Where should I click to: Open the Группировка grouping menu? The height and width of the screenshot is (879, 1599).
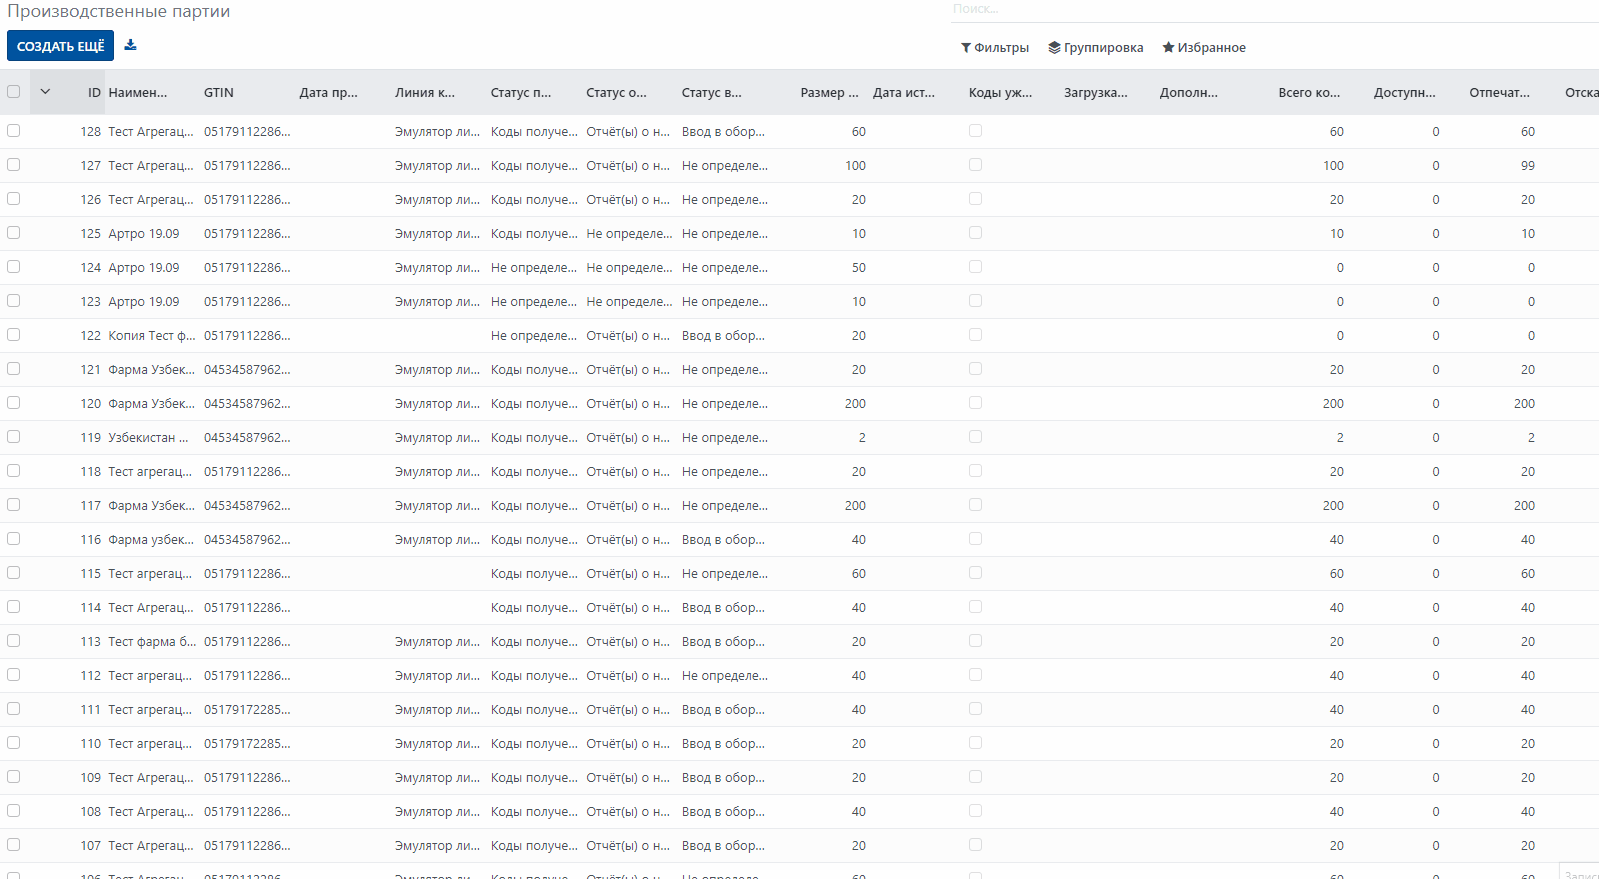click(x=1096, y=48)
